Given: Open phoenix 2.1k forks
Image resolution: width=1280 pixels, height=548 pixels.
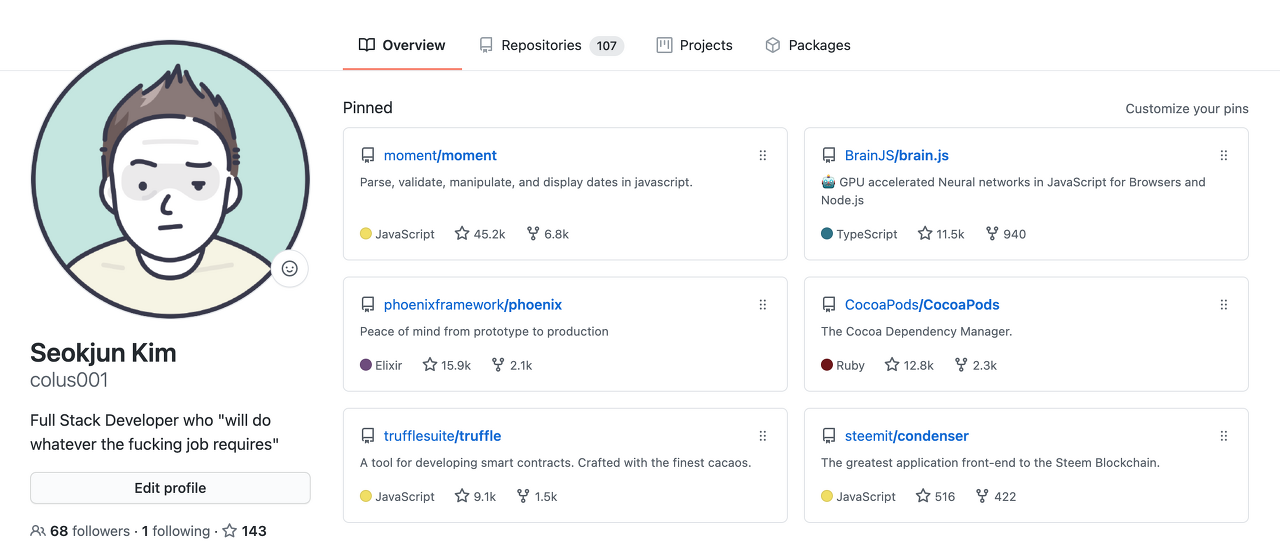Looking at the screenshot, I should [x=512, y=365].
